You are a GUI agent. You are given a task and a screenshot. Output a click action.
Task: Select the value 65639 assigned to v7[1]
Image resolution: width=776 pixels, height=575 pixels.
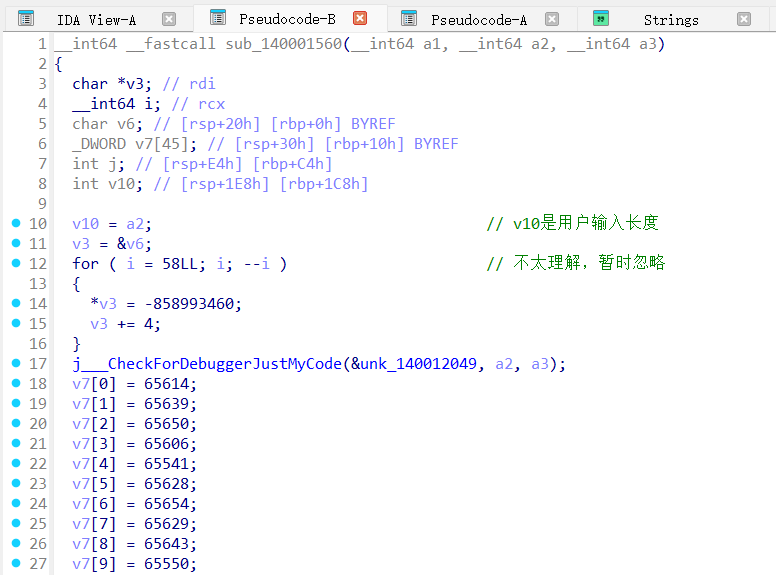[166, 404]
